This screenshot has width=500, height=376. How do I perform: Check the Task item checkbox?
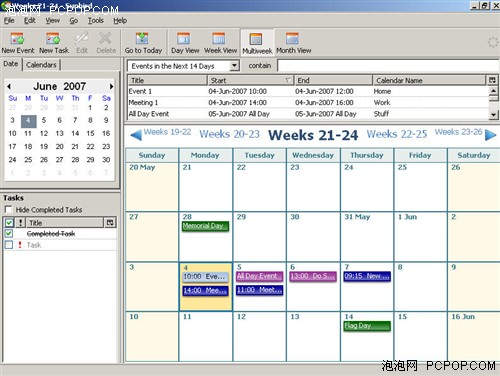(9, 245)
